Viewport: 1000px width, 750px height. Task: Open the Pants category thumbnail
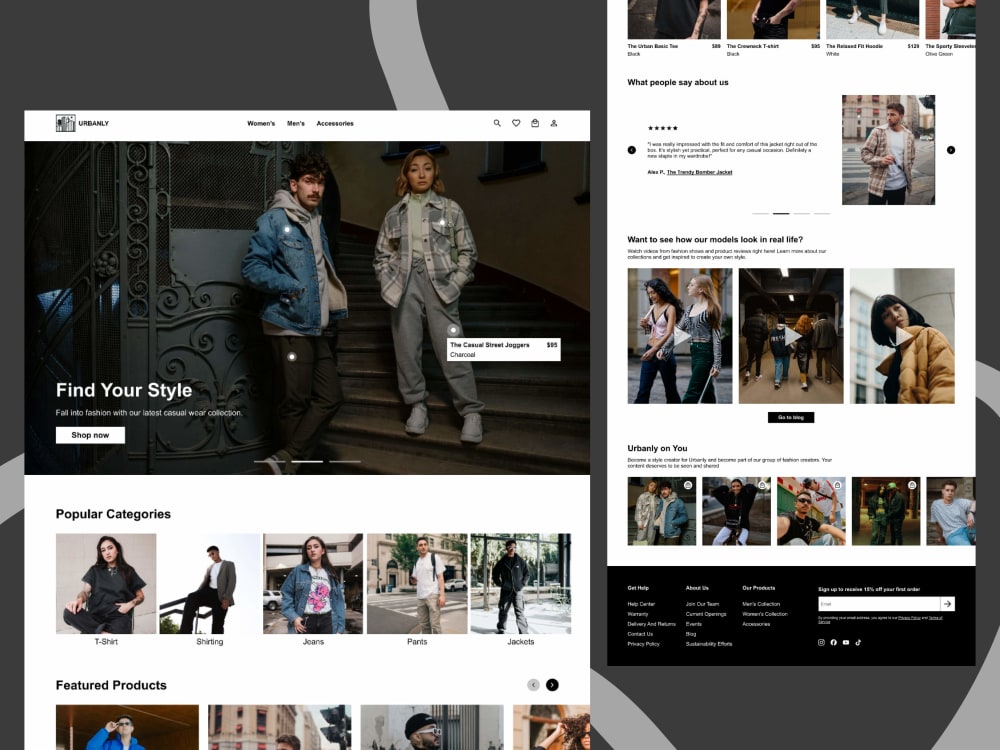417,584
